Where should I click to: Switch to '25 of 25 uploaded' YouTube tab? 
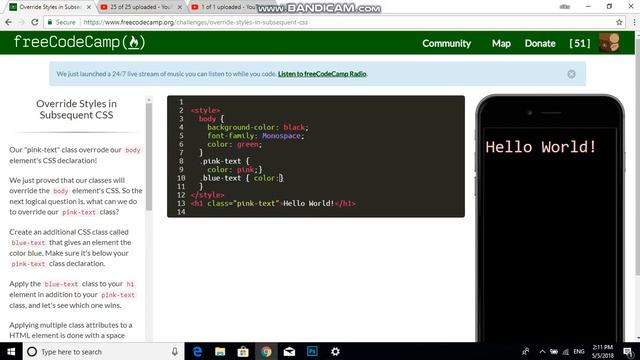point(141,7)
